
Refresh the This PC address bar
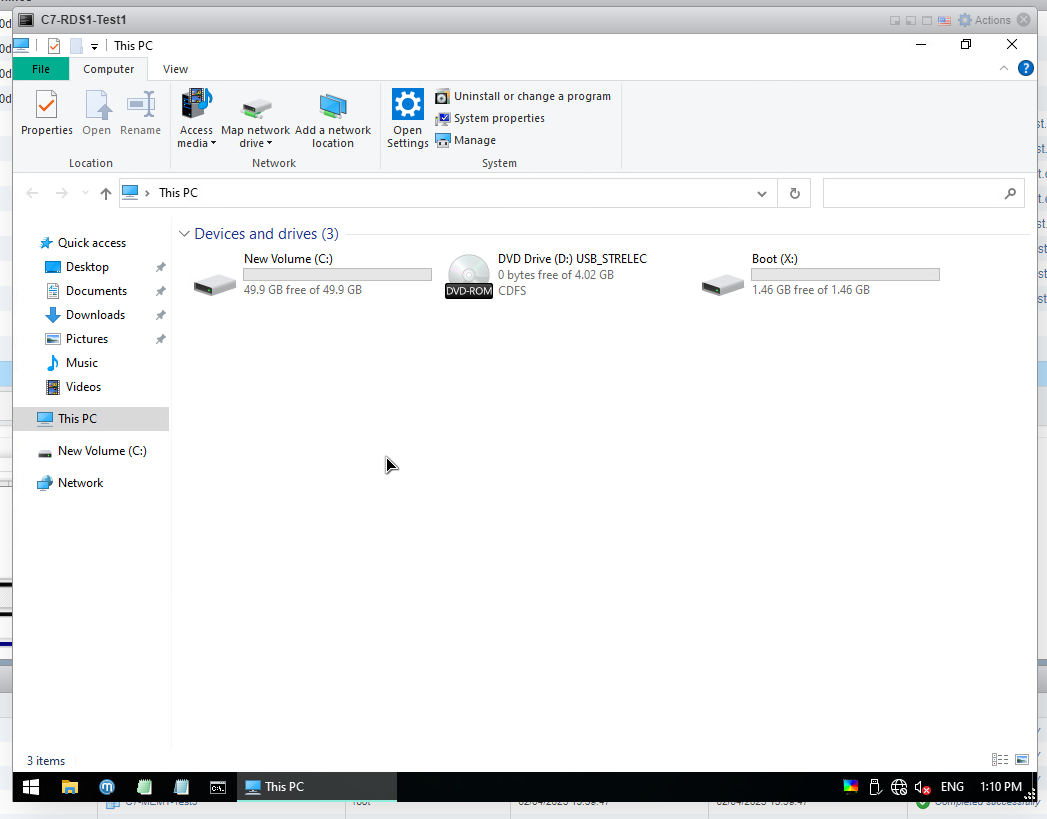tap(795, 193)
